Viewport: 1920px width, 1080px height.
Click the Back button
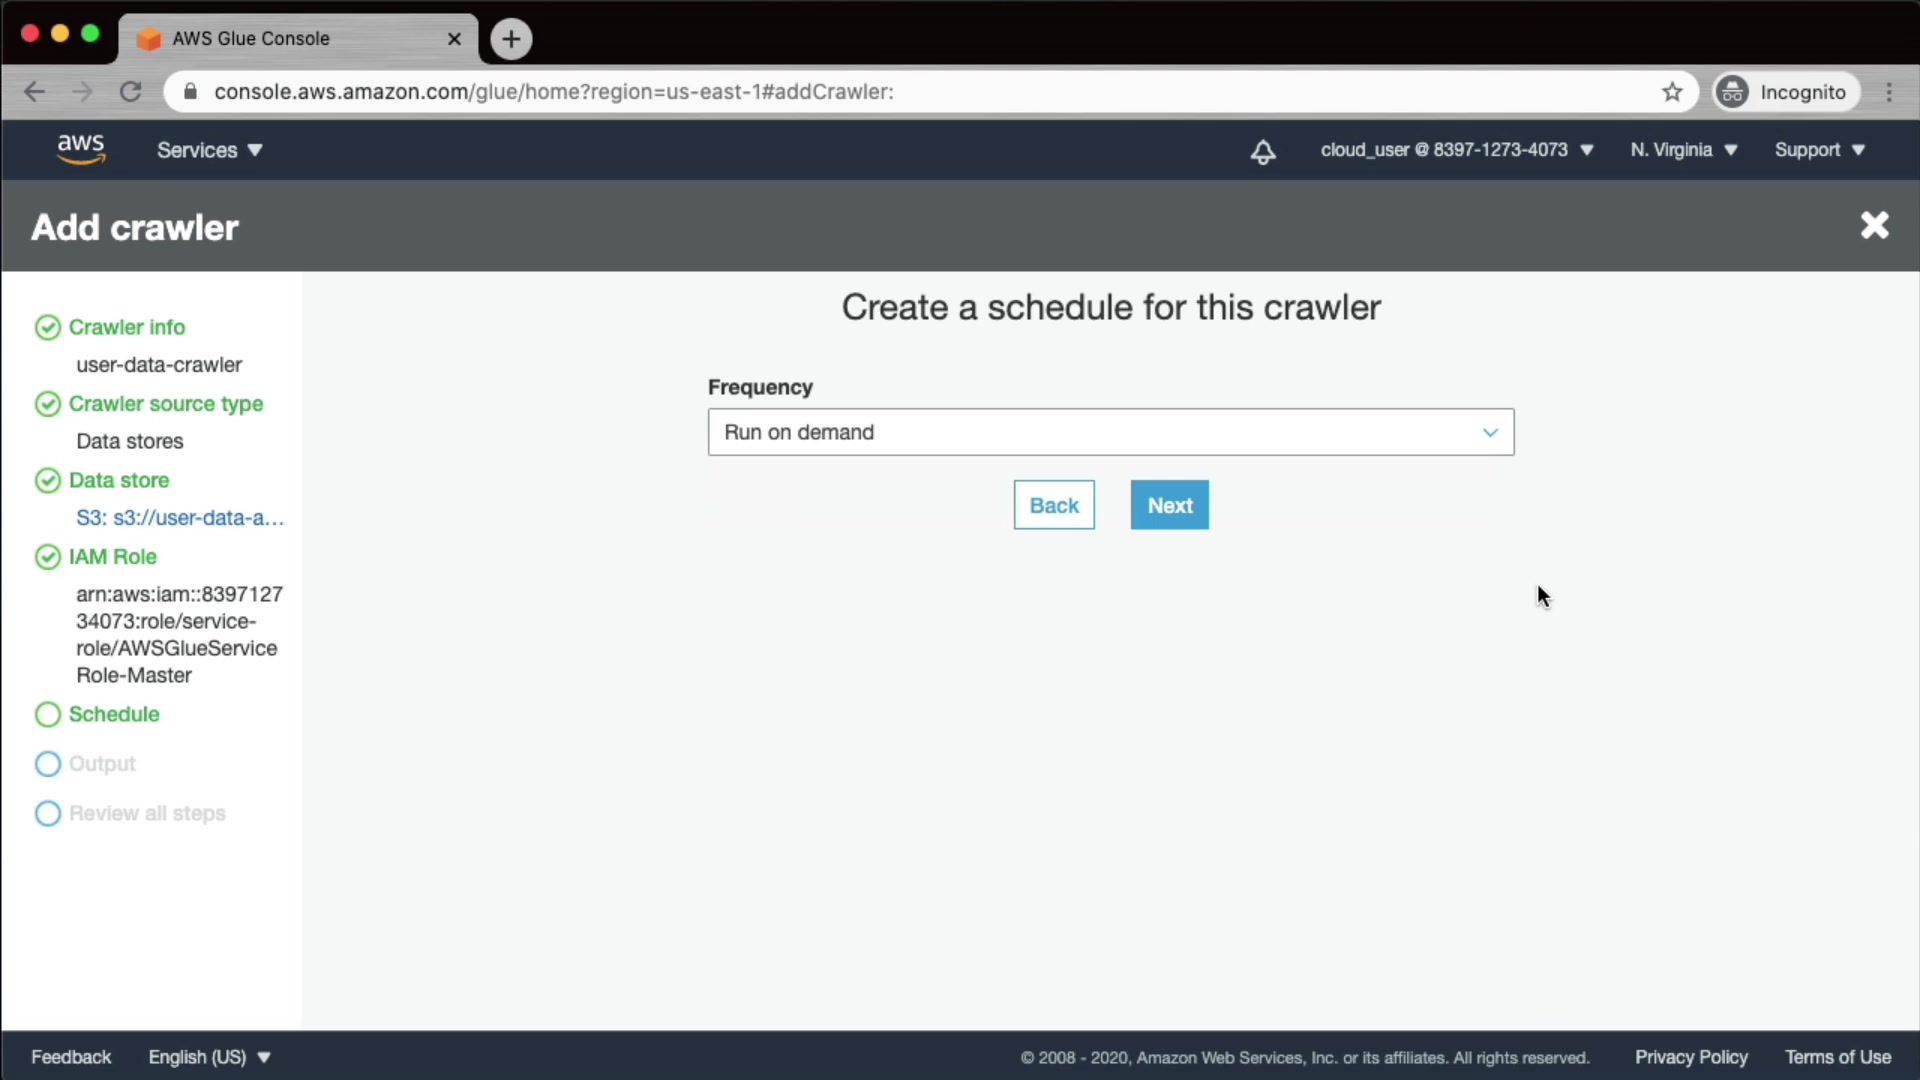(x=1053, y=505)
